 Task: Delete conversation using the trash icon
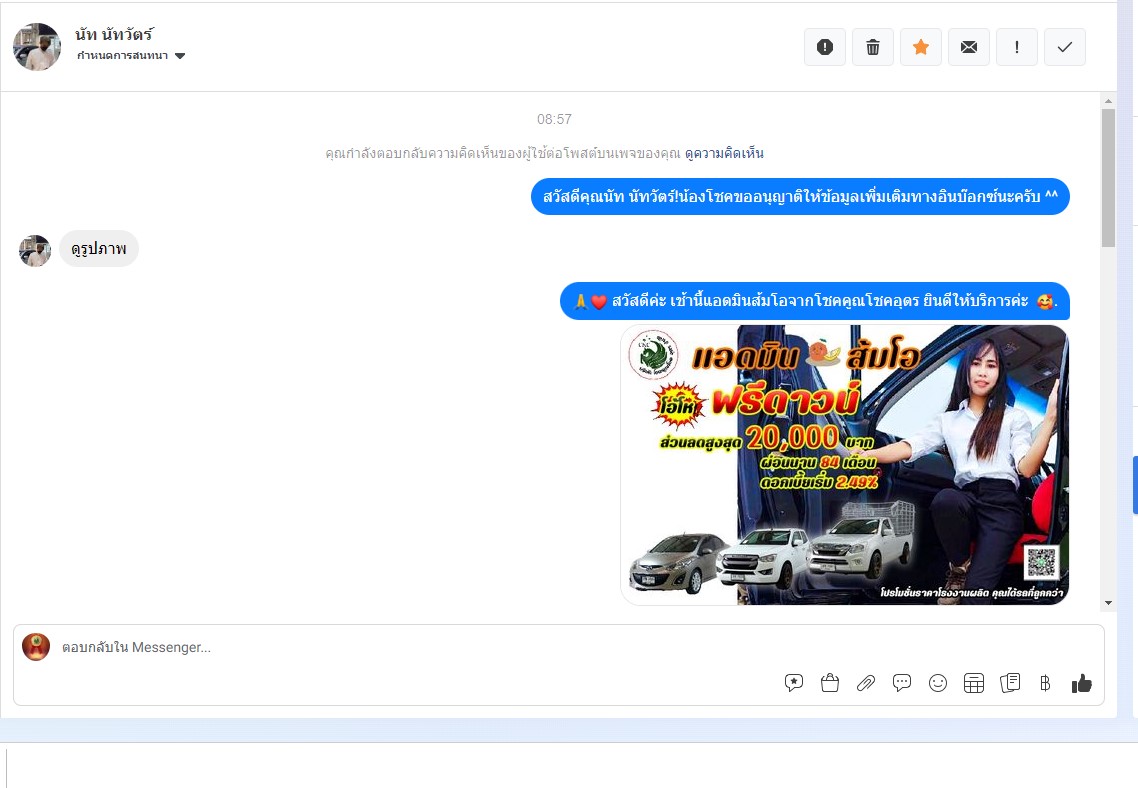pyautogui.click(x=873, y=47)
